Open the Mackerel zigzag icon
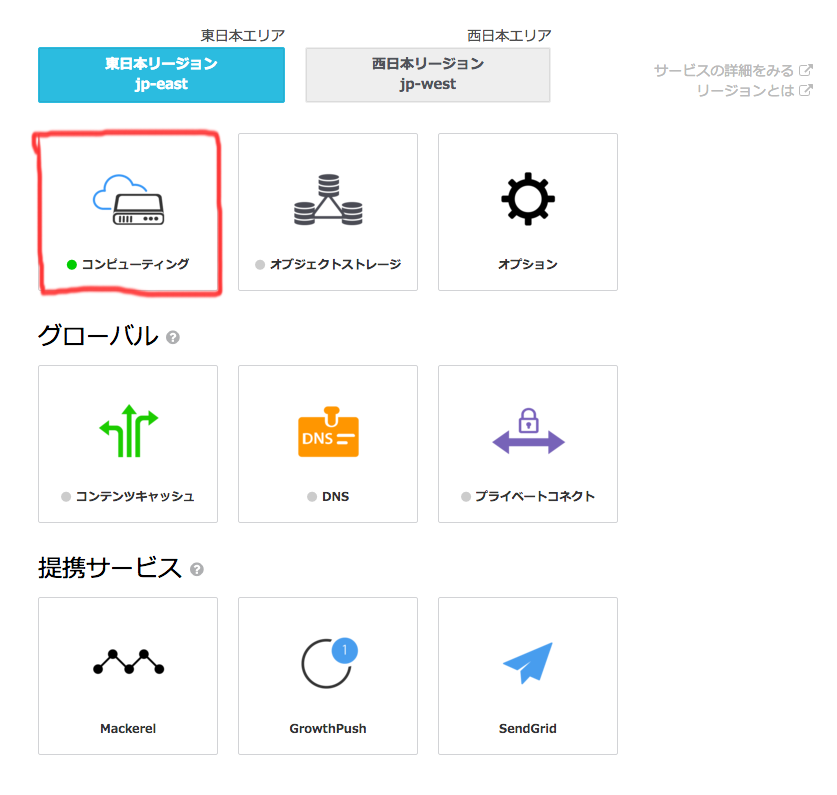 (x=129, y=662)
